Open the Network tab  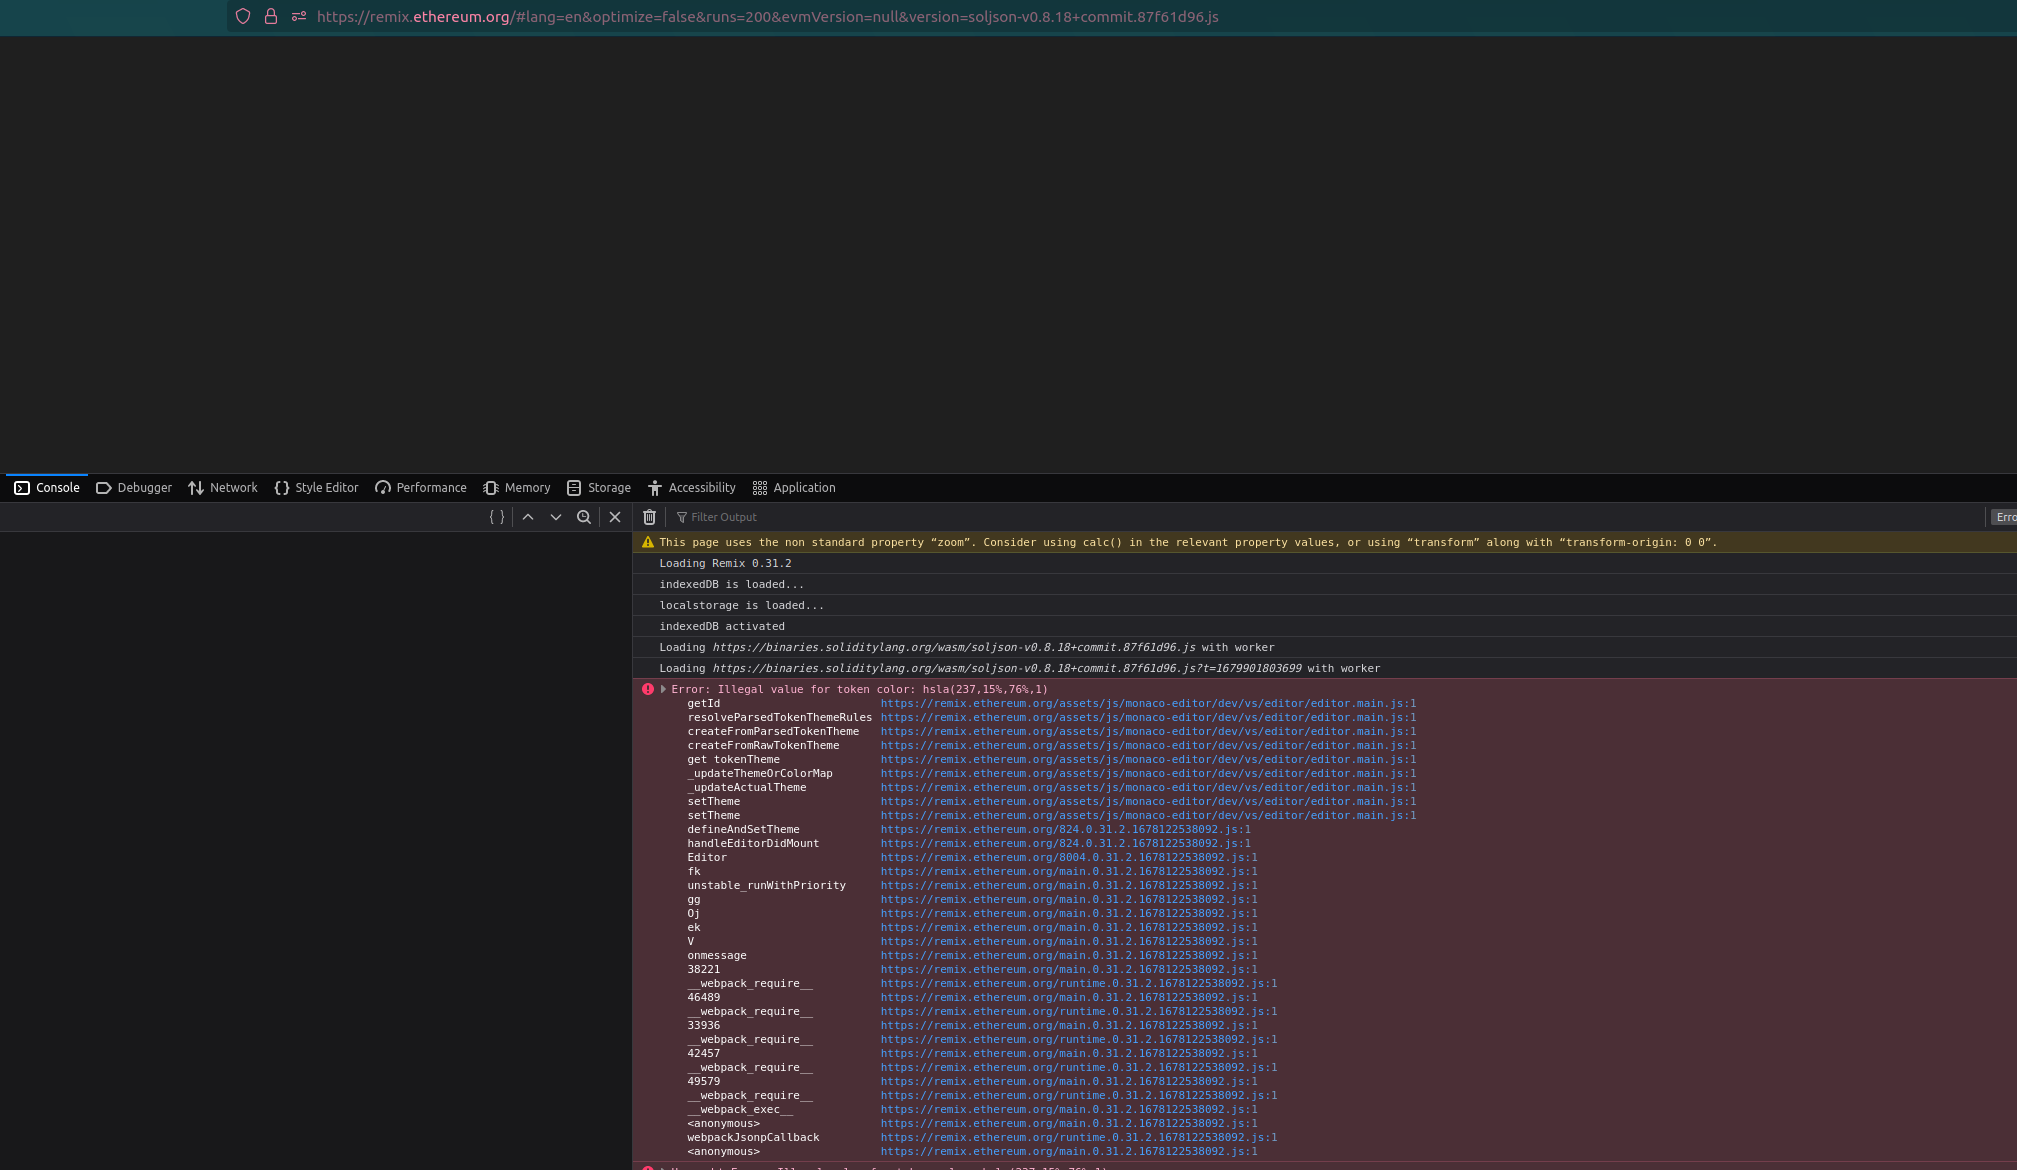coord(223,488)
